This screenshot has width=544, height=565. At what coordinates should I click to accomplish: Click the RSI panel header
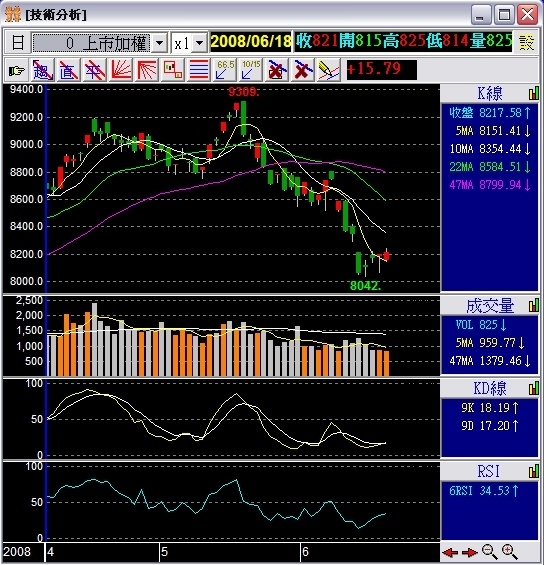coord(490,471)
